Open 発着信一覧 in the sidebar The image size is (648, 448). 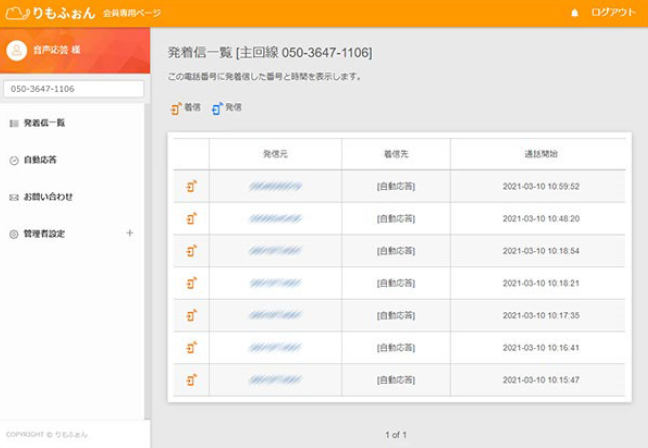click(44, 123)
